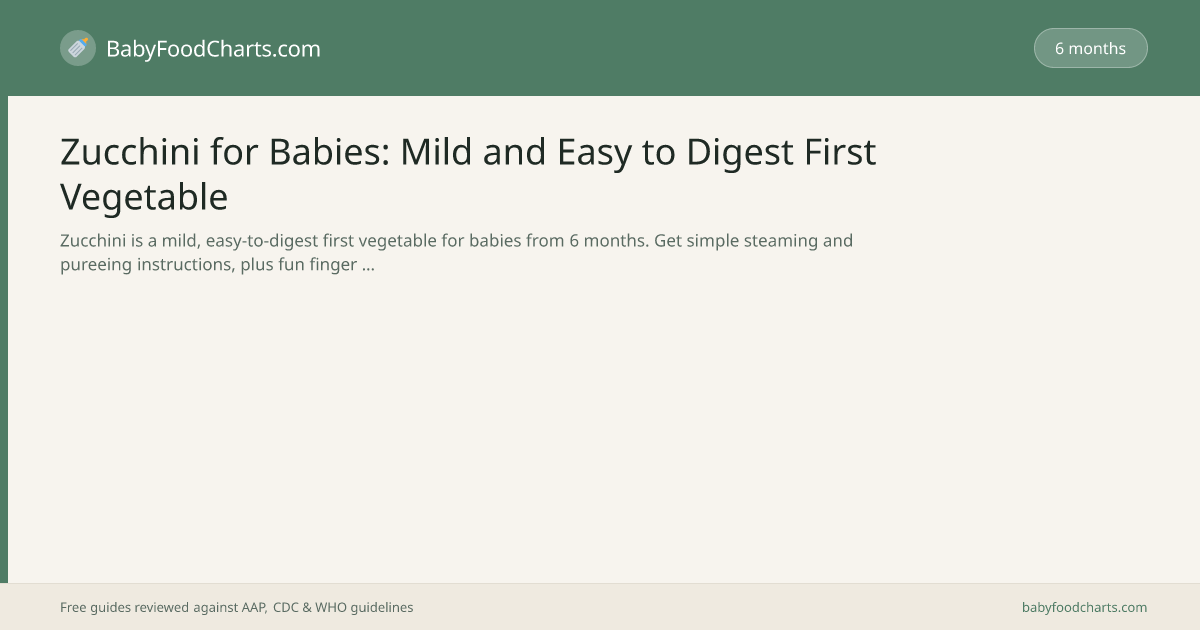The height and width of the screenshot is (630, 1200).
Task: Click CDC in the footer guidelines text
Action: pyautogui.click(x=285, y=607)
